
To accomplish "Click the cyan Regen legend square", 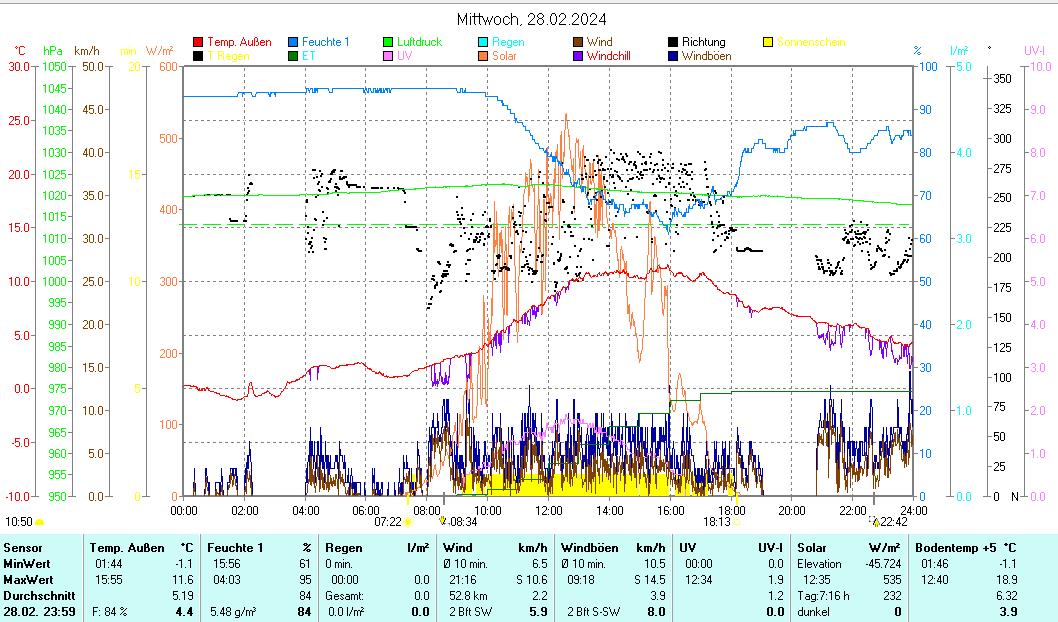I will (x=483, y=43).
